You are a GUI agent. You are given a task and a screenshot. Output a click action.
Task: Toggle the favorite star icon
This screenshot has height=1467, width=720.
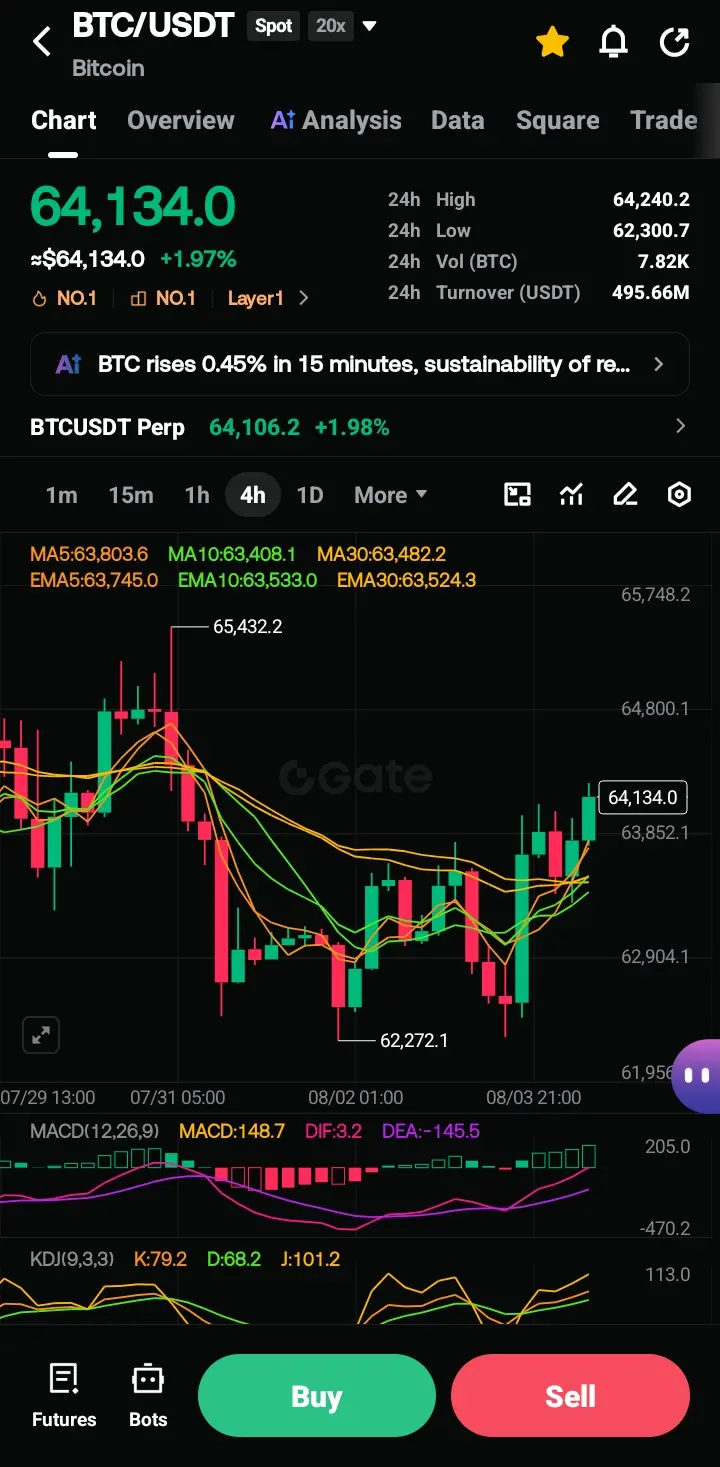[552, 42]
